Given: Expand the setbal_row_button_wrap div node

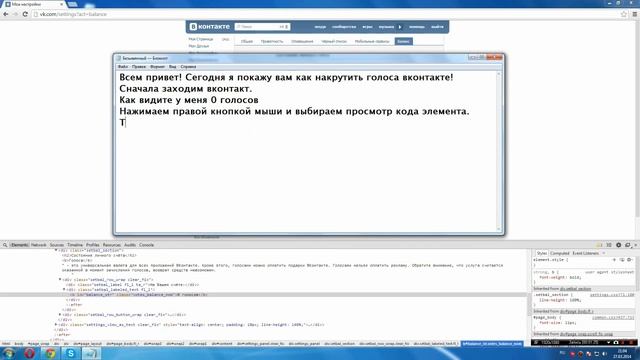Looking at the screenshot, I should point(60,315).
